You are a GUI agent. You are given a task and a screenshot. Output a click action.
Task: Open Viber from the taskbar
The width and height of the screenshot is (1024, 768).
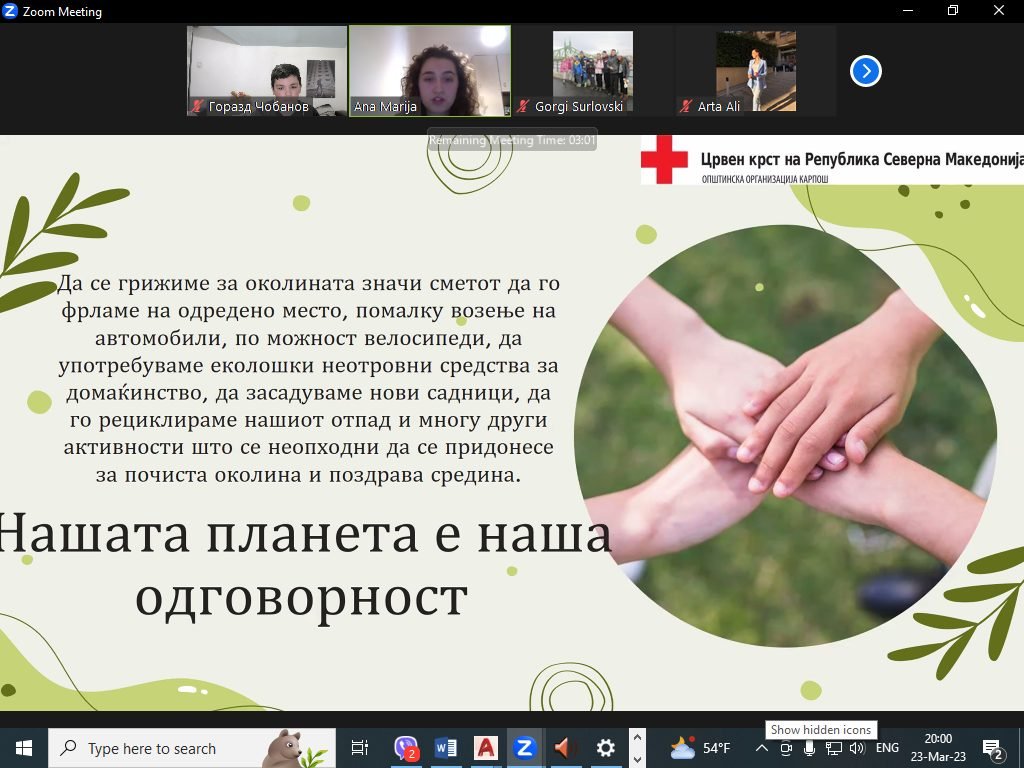[x=406, y=748]
